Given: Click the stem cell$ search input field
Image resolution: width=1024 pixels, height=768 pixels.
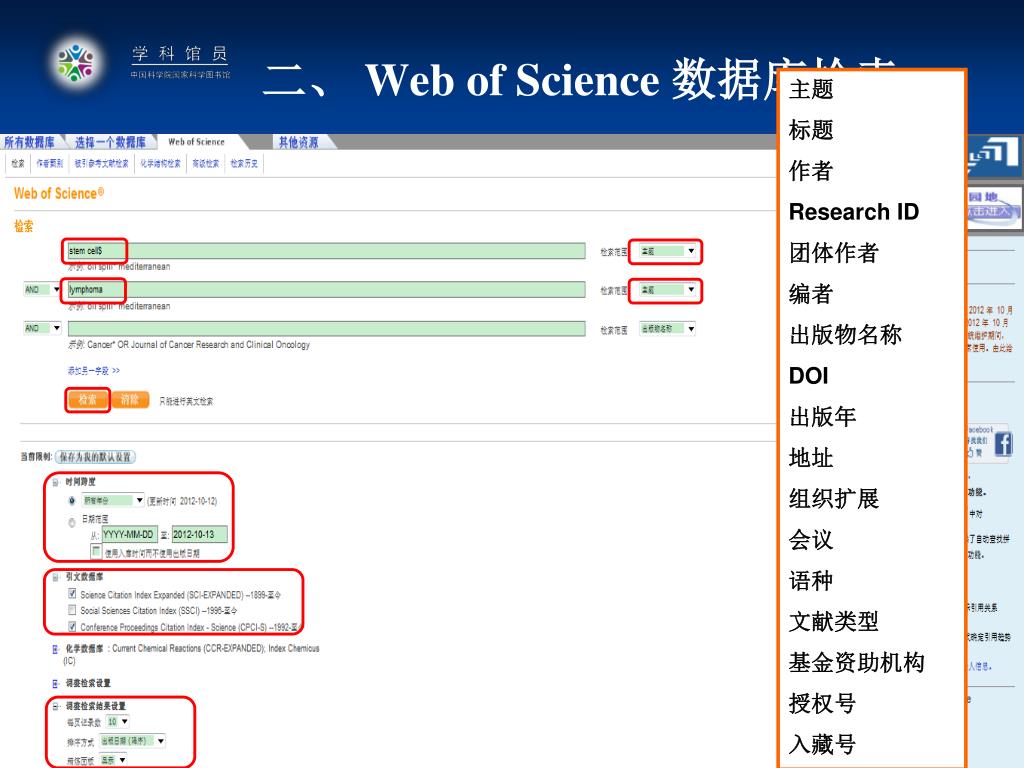Looking at the screenshot, I should (327, 251).
